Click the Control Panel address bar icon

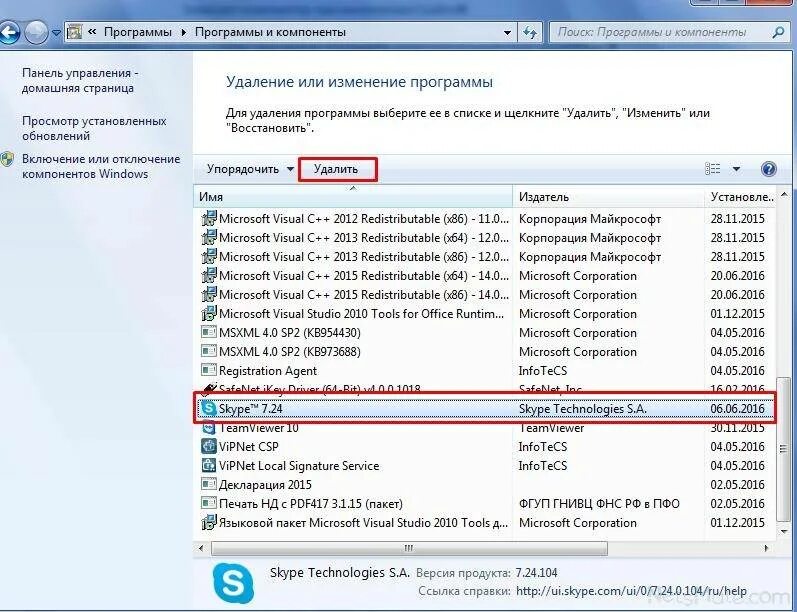coord(75,32)
